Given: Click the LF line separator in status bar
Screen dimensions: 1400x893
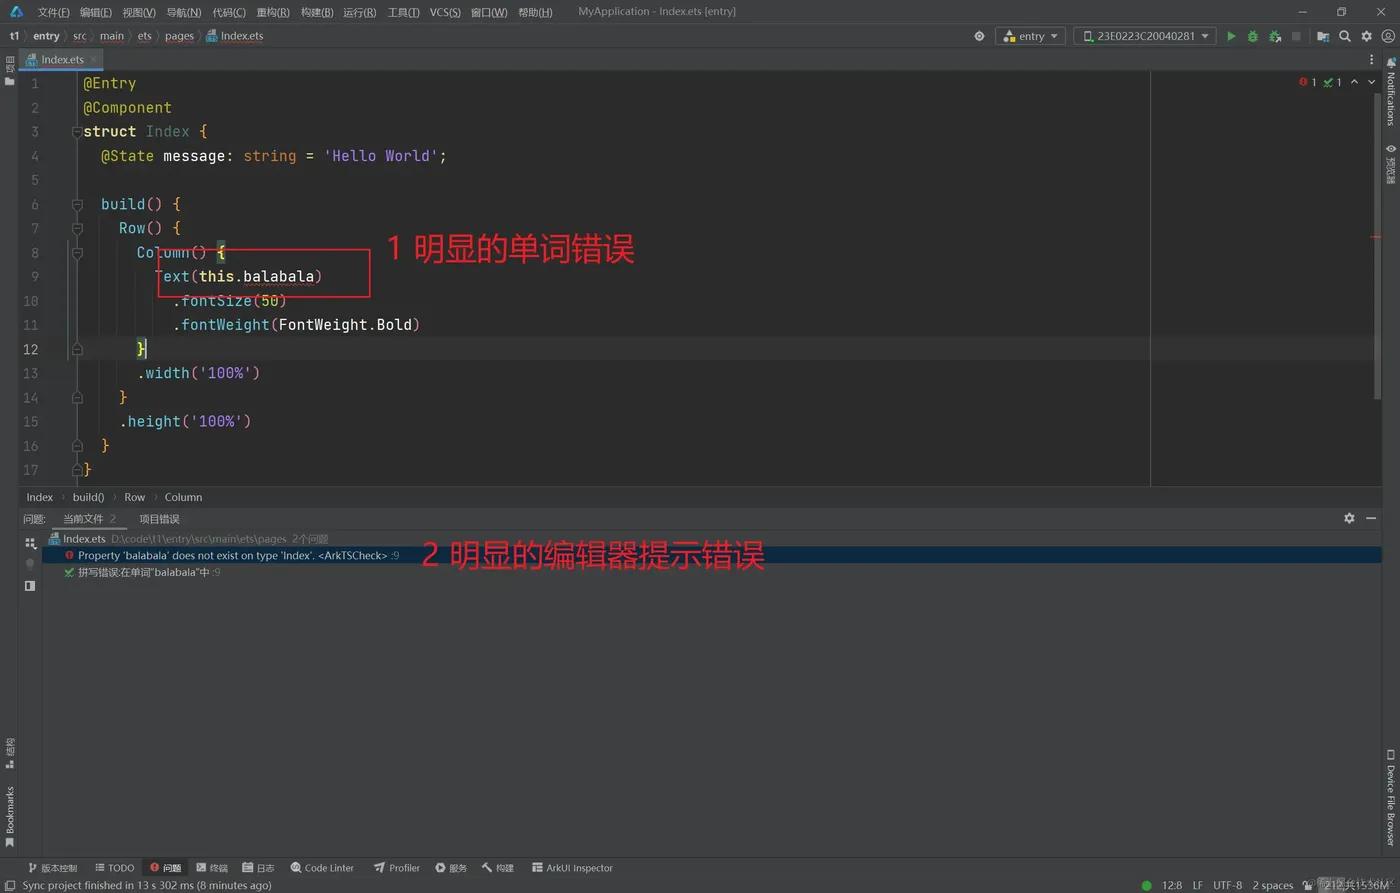Looking at the screenshot, I should point(1197,885).
